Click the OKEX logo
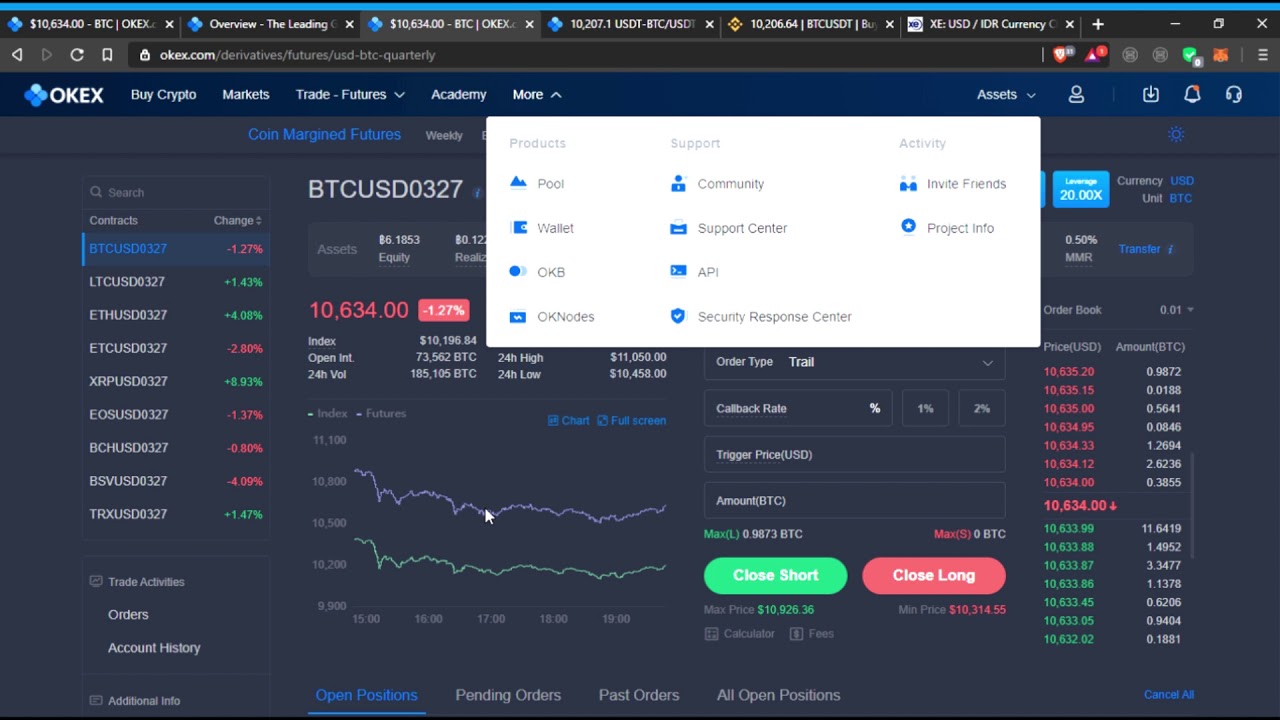This screenshot has width=1280, height=720. [64, 95]
